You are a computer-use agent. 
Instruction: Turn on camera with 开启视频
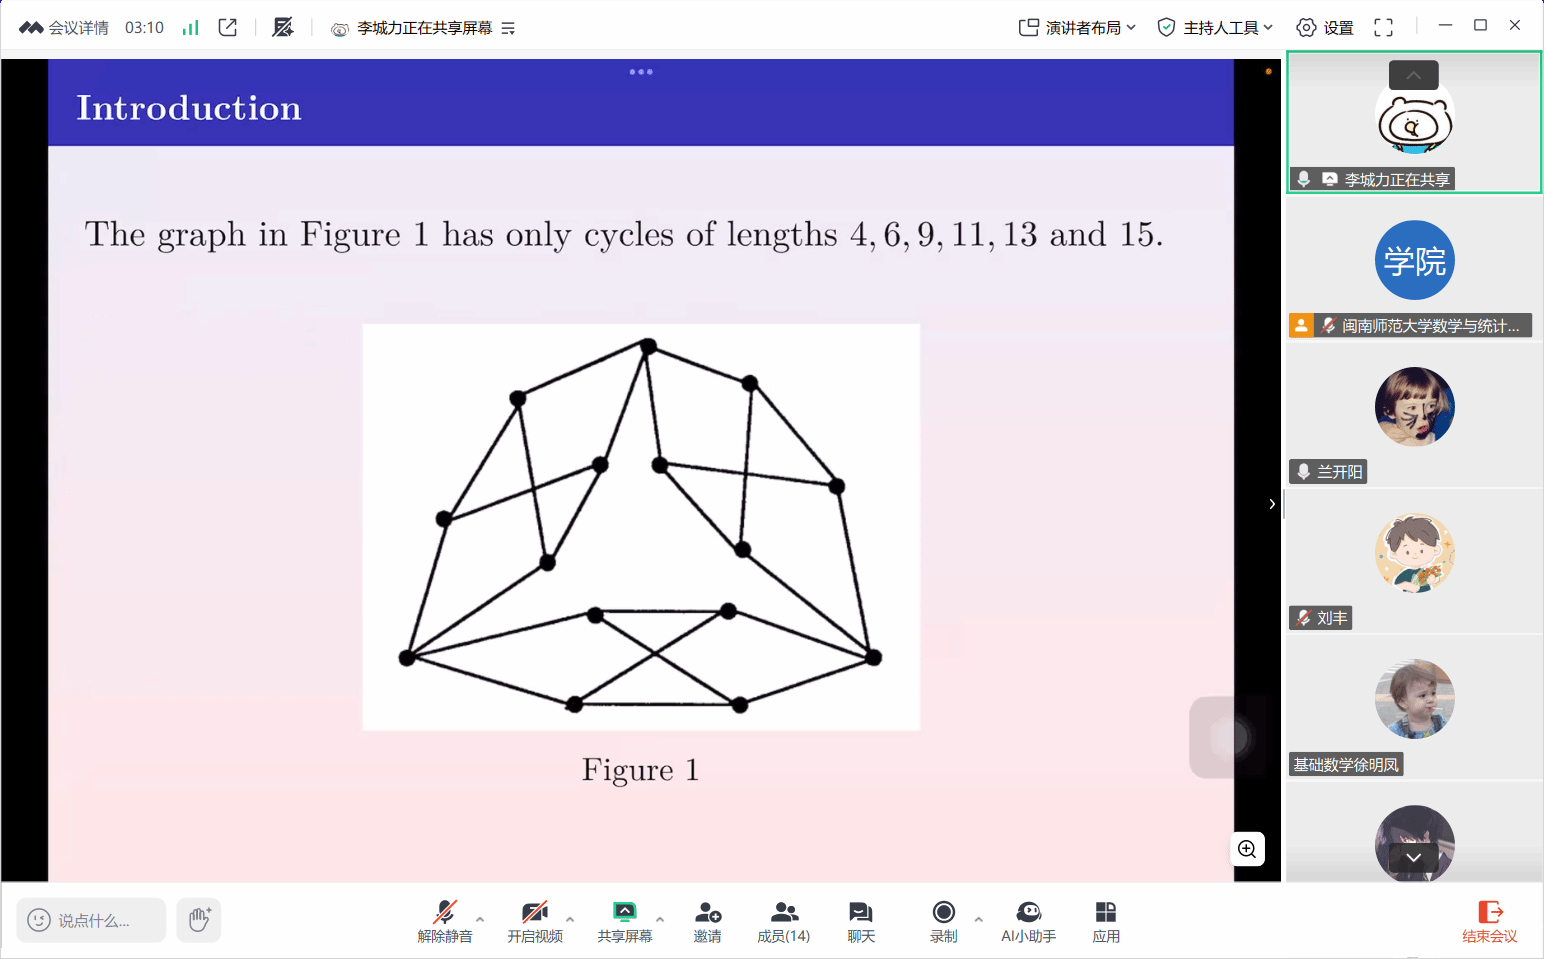click(535, 921)
